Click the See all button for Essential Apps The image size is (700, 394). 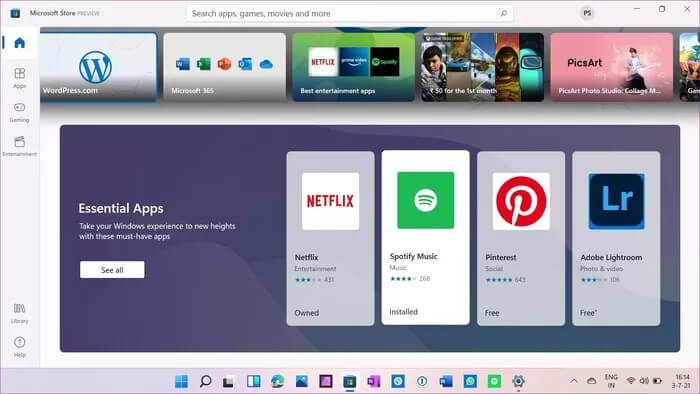pos(112,270)
